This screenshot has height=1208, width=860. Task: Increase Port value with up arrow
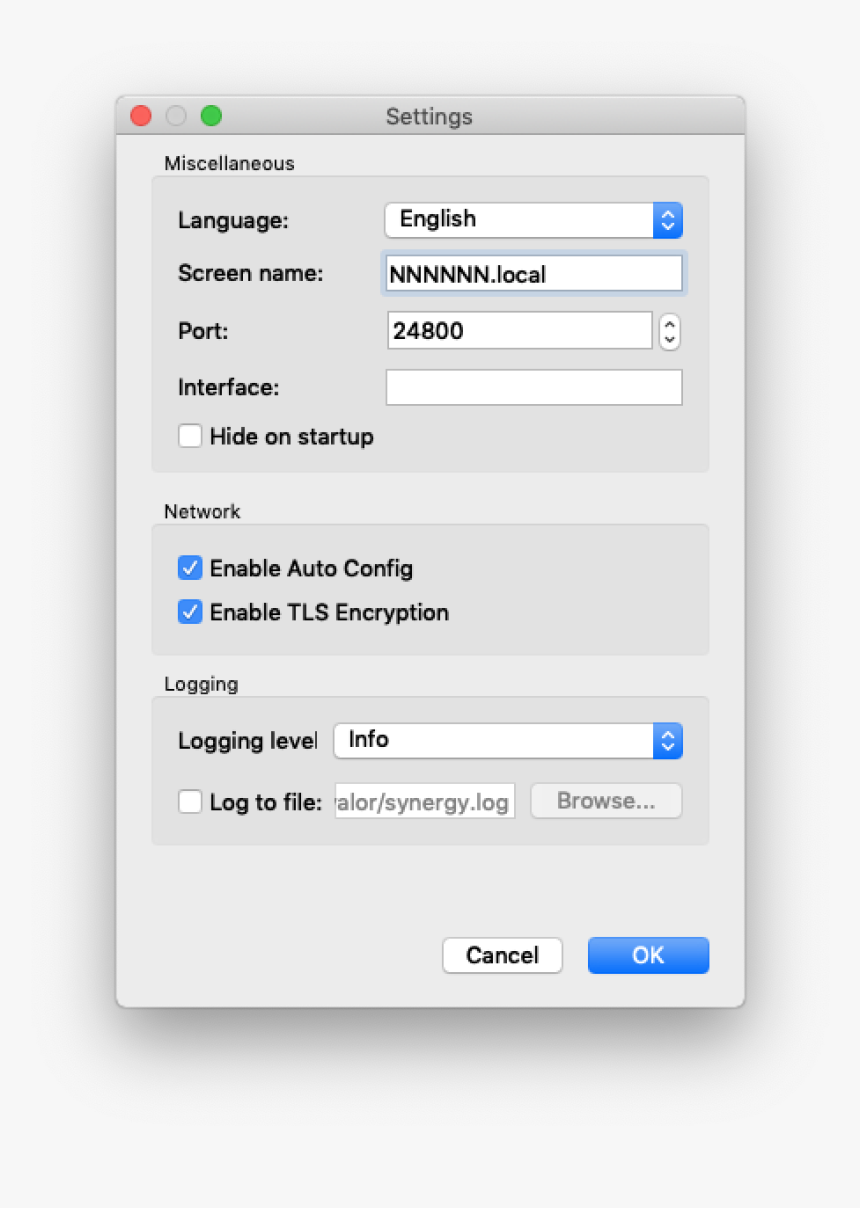coord(670,323)
